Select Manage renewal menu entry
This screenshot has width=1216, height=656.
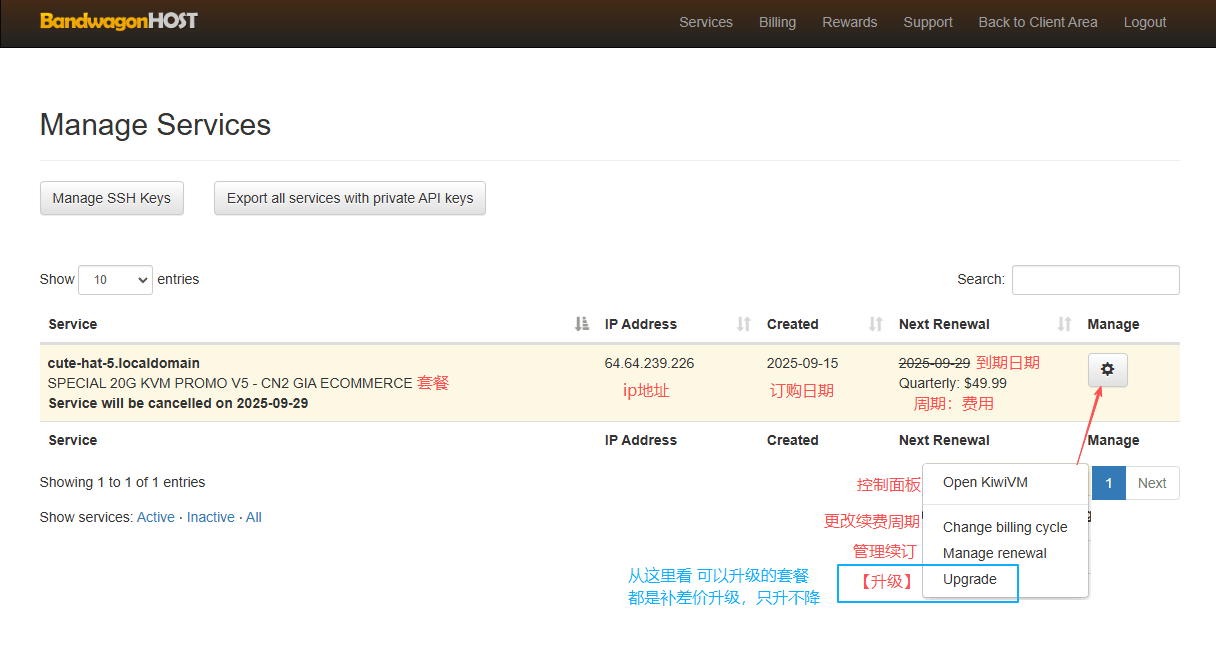[994, 553]
